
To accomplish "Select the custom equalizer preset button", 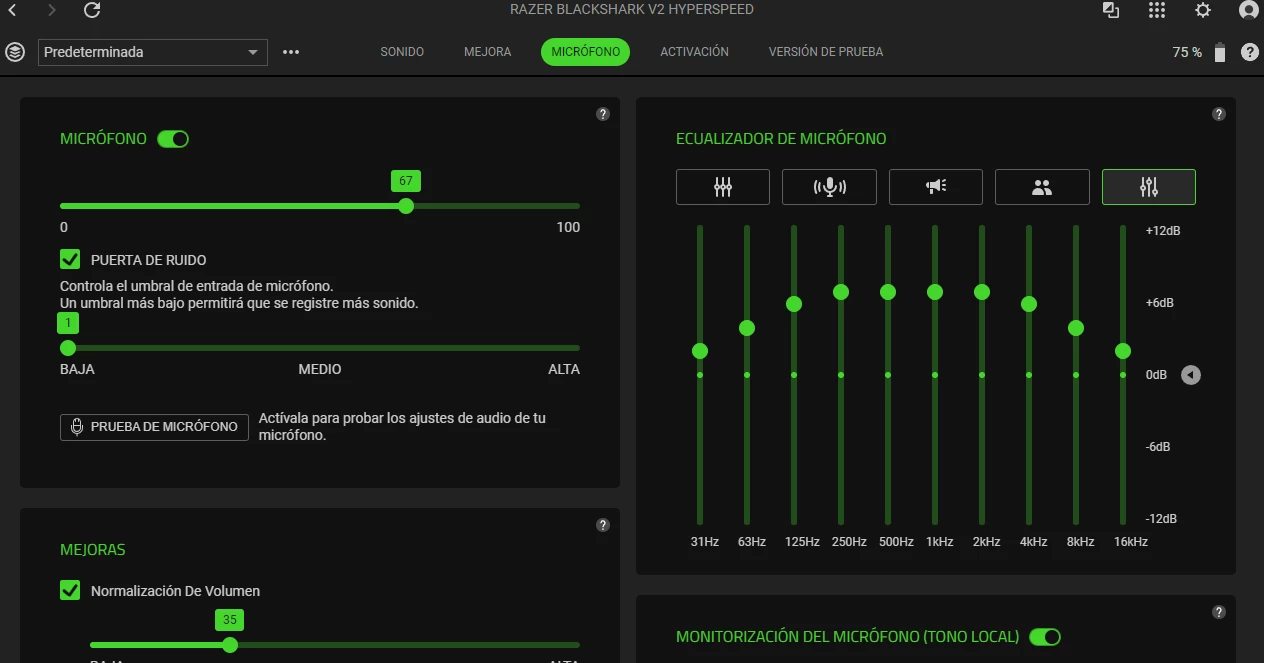I will pos(1149,187).
